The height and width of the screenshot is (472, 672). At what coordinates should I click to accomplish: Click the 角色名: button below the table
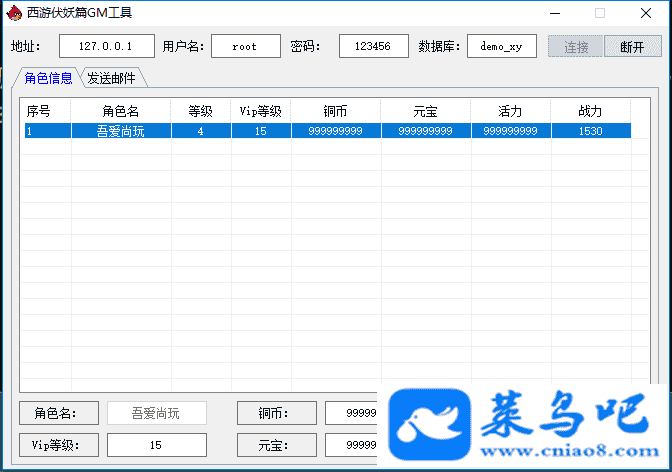tap(59, 413)
